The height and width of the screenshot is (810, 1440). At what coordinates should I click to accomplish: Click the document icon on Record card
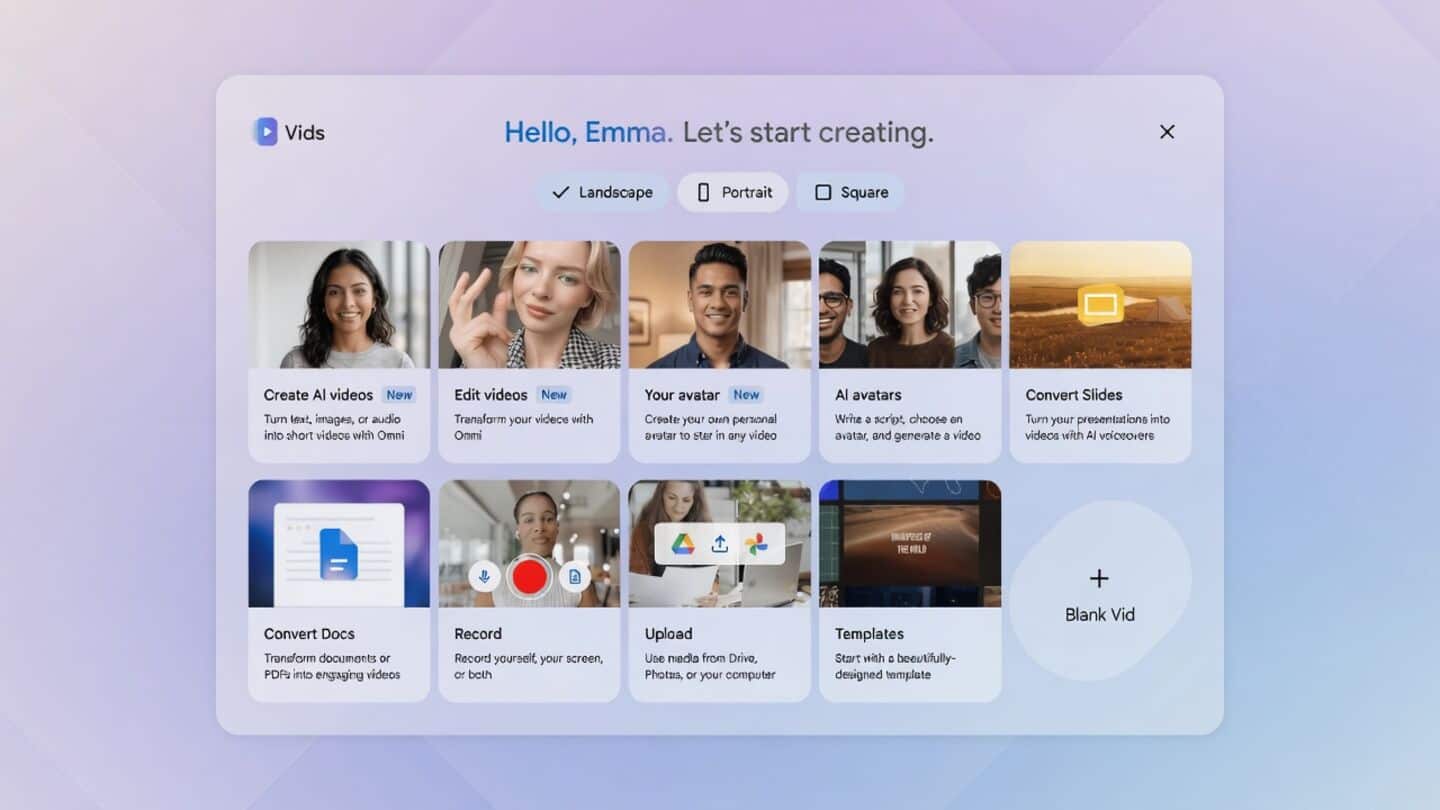tap(574, 576)
